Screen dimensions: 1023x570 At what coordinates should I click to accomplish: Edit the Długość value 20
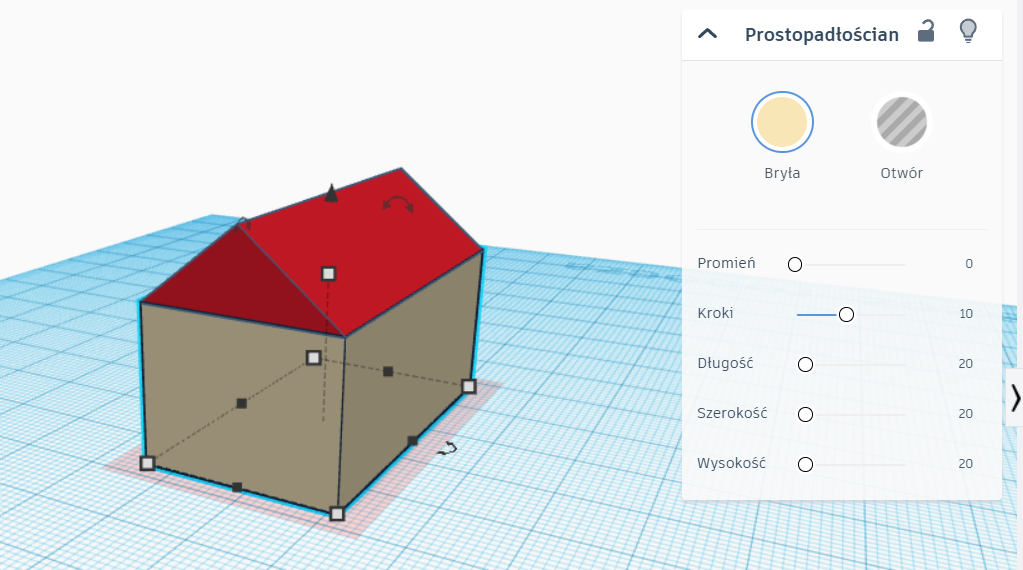(x=966, y=364)
